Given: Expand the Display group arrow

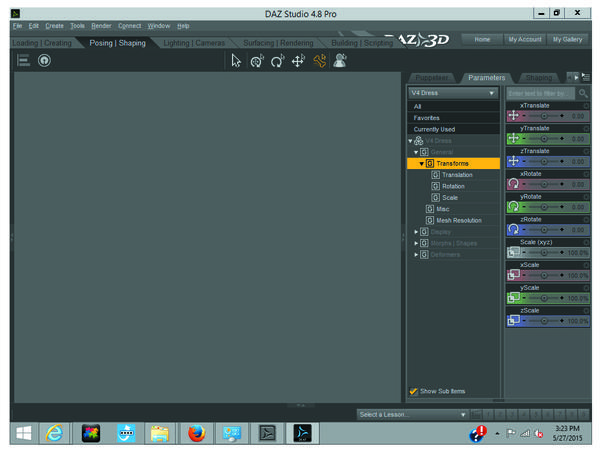Looking at the screenshot, I should [x=416, y=232].
